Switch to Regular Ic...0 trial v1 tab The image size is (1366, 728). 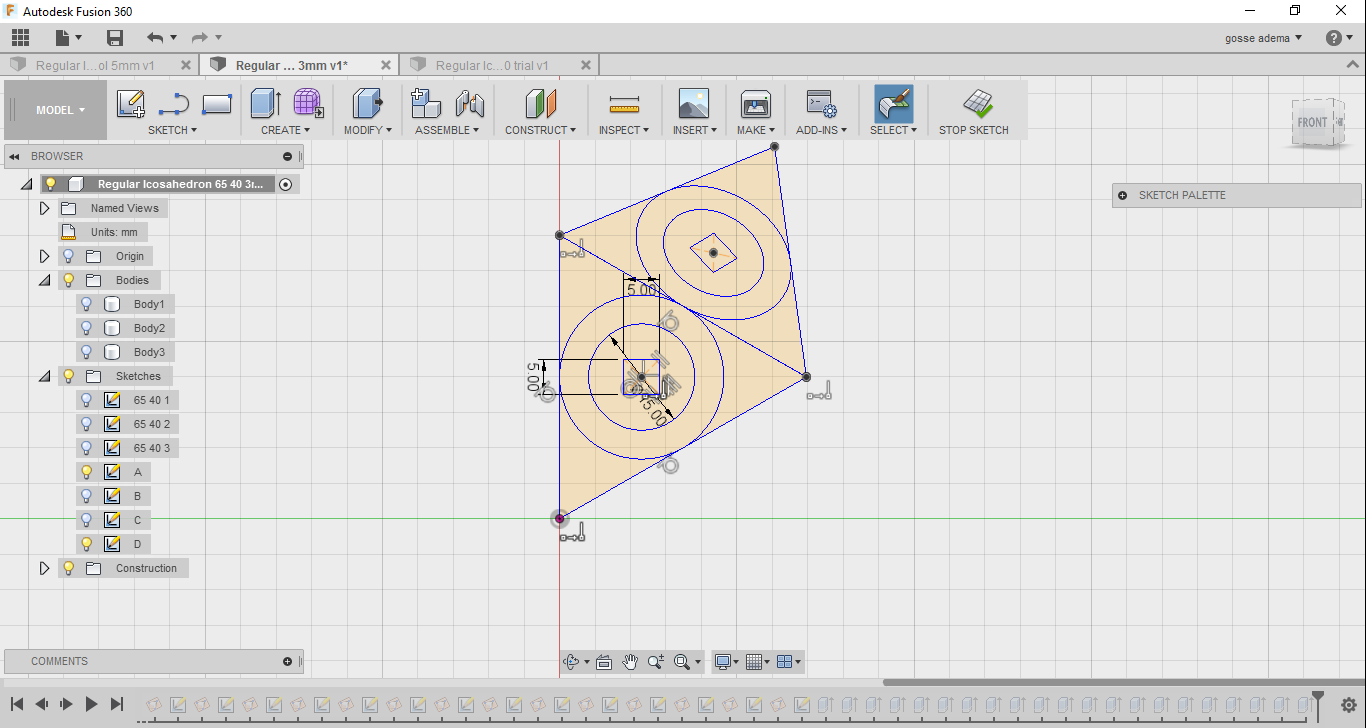492,65
